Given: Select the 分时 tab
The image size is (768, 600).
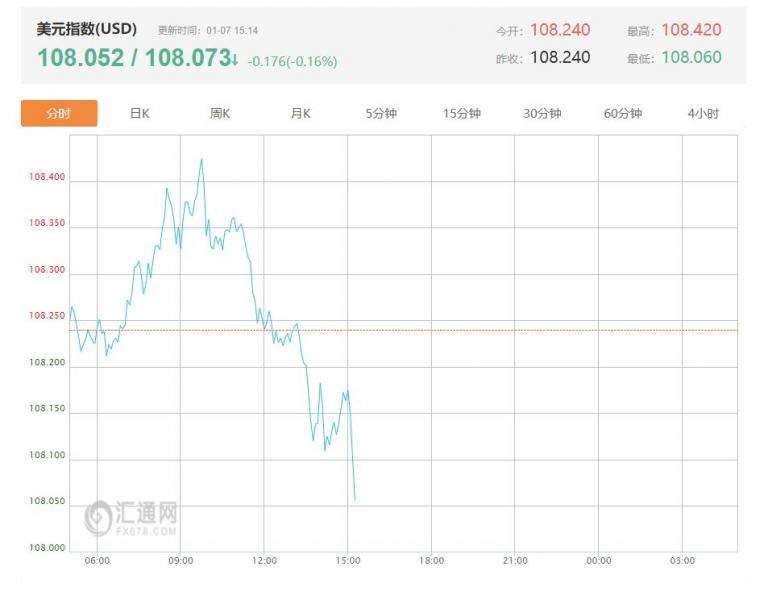Looking at the screenshot, I should (x=59, y=114).
